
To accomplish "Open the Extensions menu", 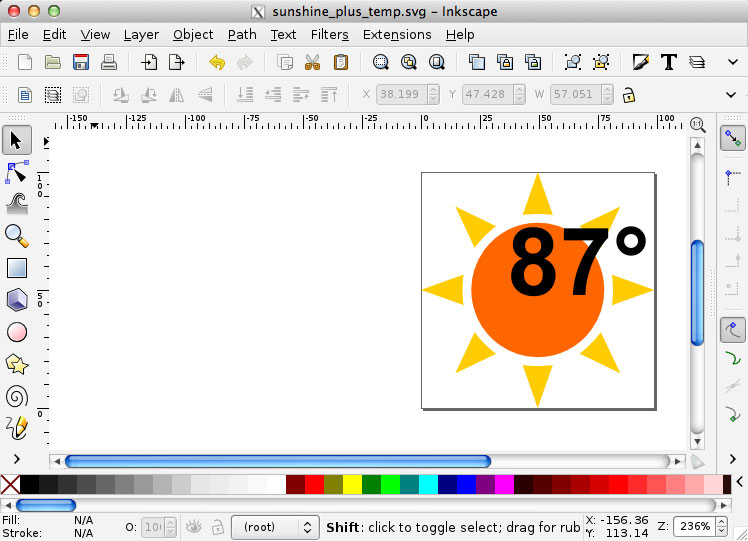I will (397, 35).
